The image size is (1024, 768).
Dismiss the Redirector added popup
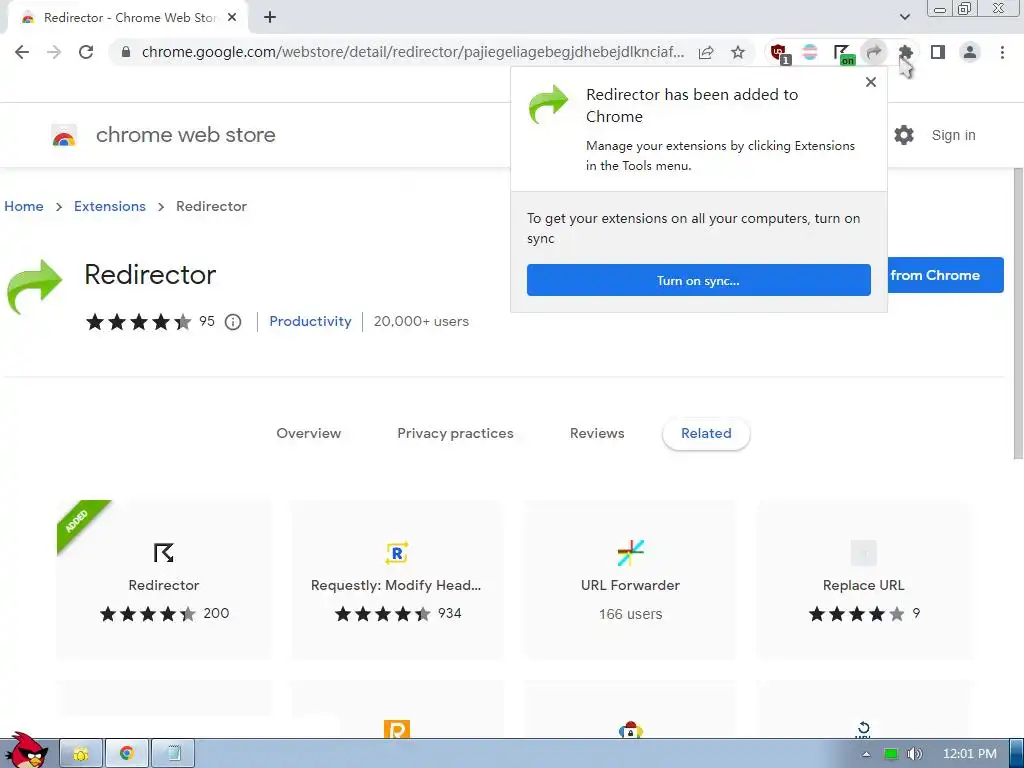tap(871, 82)
